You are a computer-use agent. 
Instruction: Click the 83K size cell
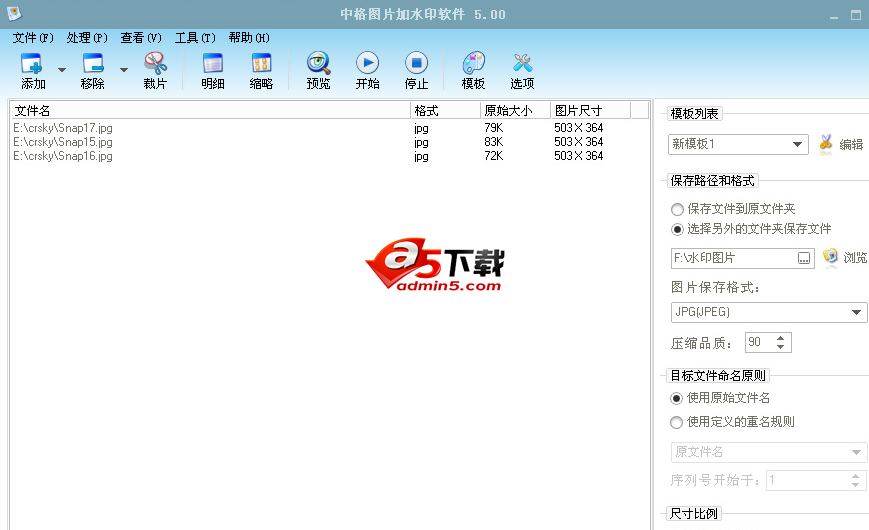tap(493, 142)
